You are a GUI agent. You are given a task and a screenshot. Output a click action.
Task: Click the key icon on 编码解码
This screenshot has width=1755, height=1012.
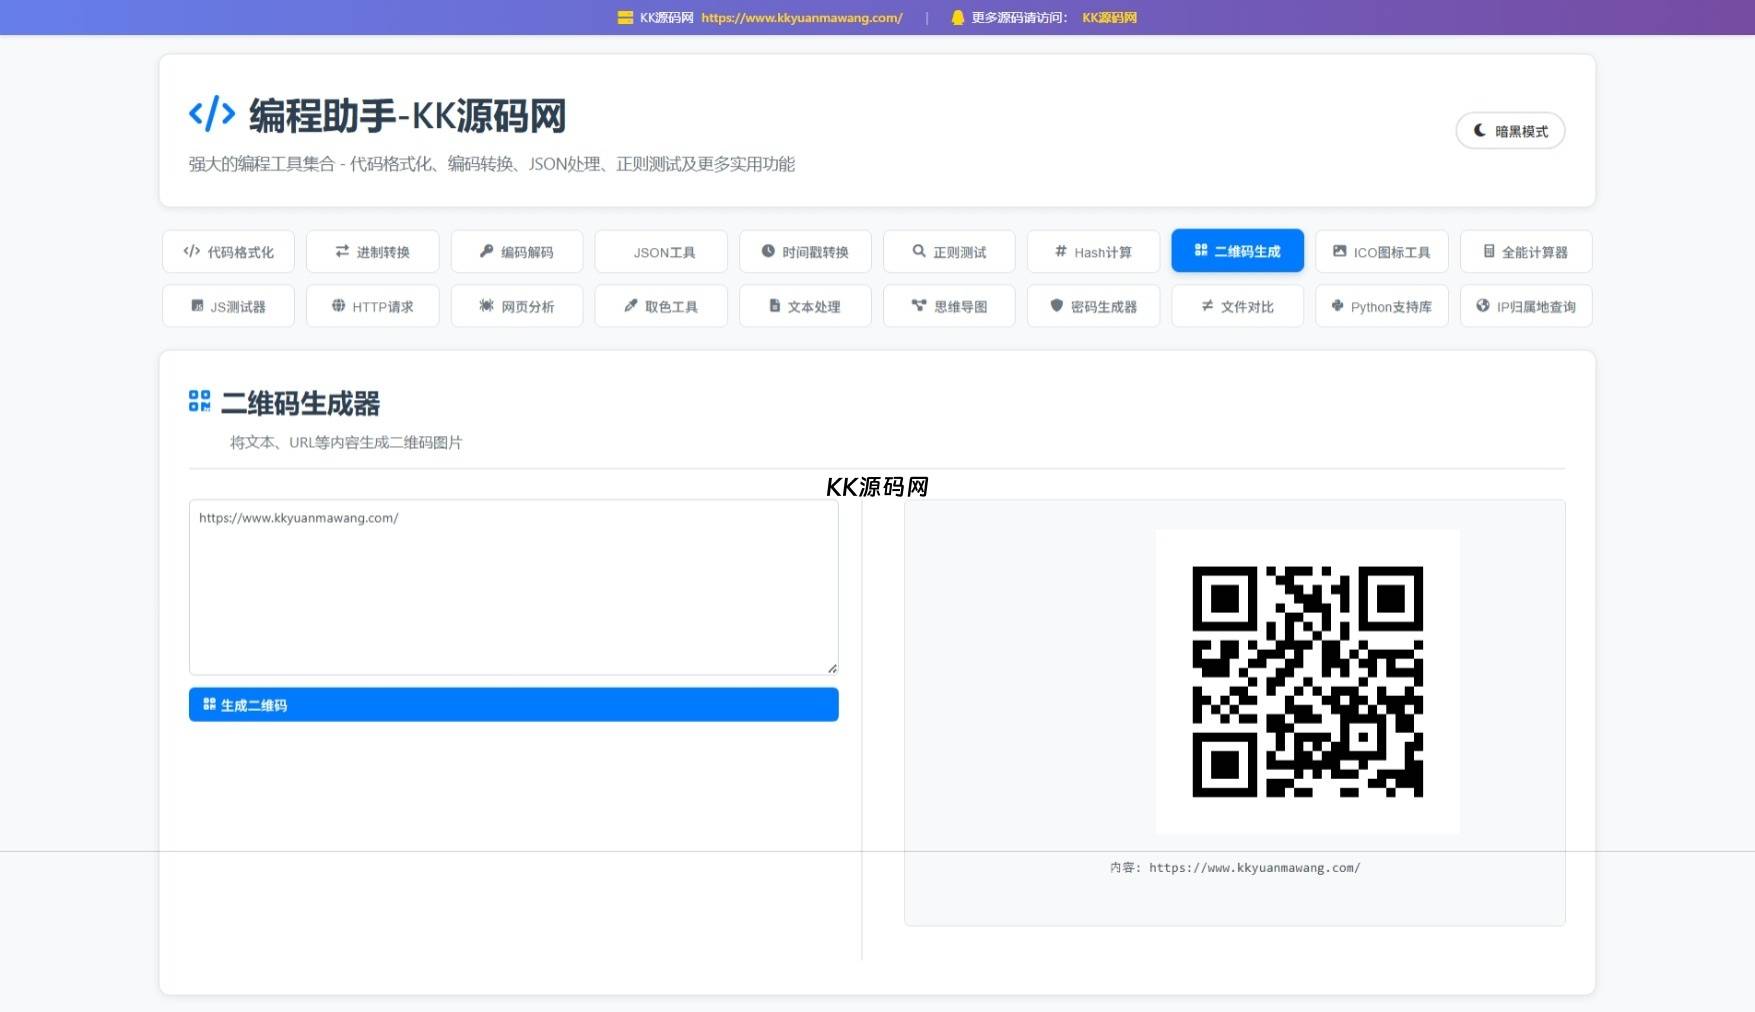coord(486,251)
